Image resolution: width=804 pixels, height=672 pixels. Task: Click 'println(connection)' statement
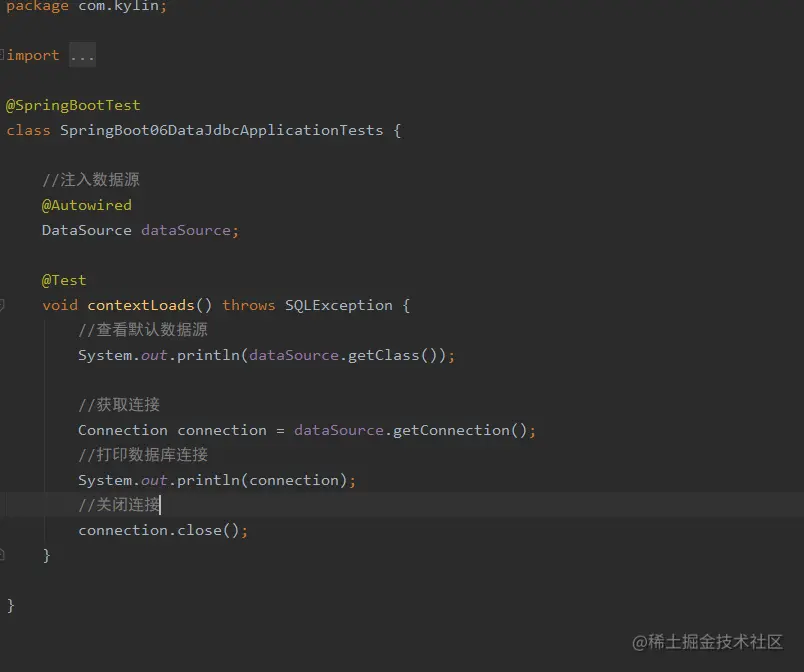(262, 480)
